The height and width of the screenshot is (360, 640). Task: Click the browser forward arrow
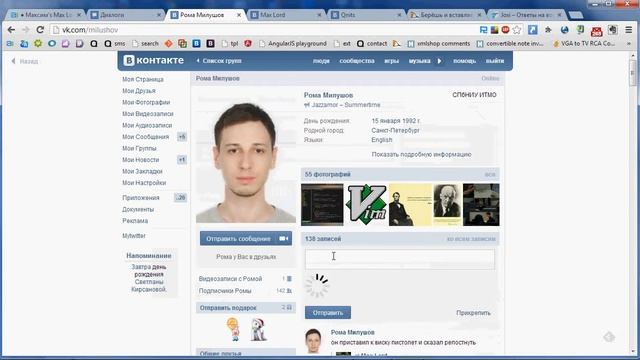click(26, 30)
